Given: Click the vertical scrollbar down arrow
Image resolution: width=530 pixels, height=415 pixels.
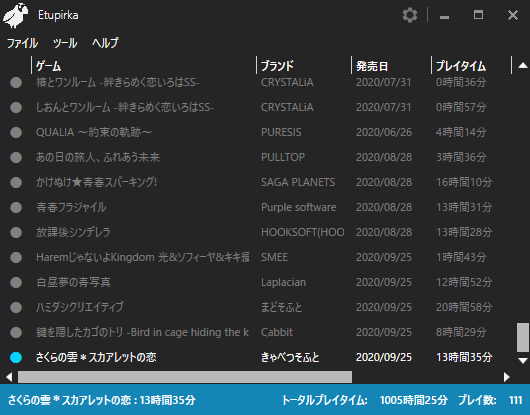Looking at the screenshot, I should (x=523, y=361).
